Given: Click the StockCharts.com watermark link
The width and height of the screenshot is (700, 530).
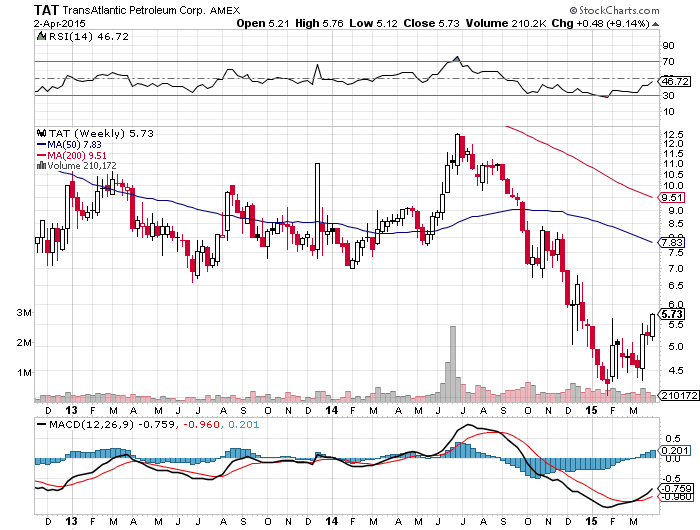Looking at the screenshot, I should 614,10.
